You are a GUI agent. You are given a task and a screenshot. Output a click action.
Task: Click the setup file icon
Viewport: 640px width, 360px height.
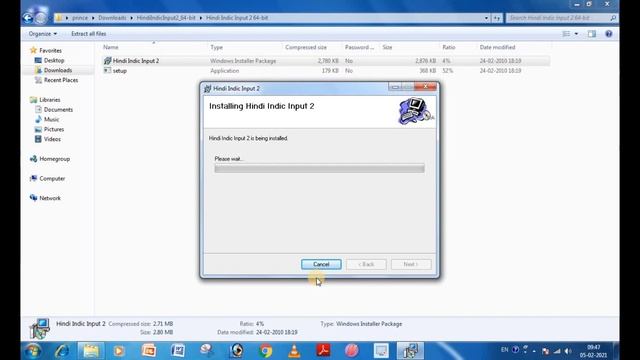(x=107, y=70)
